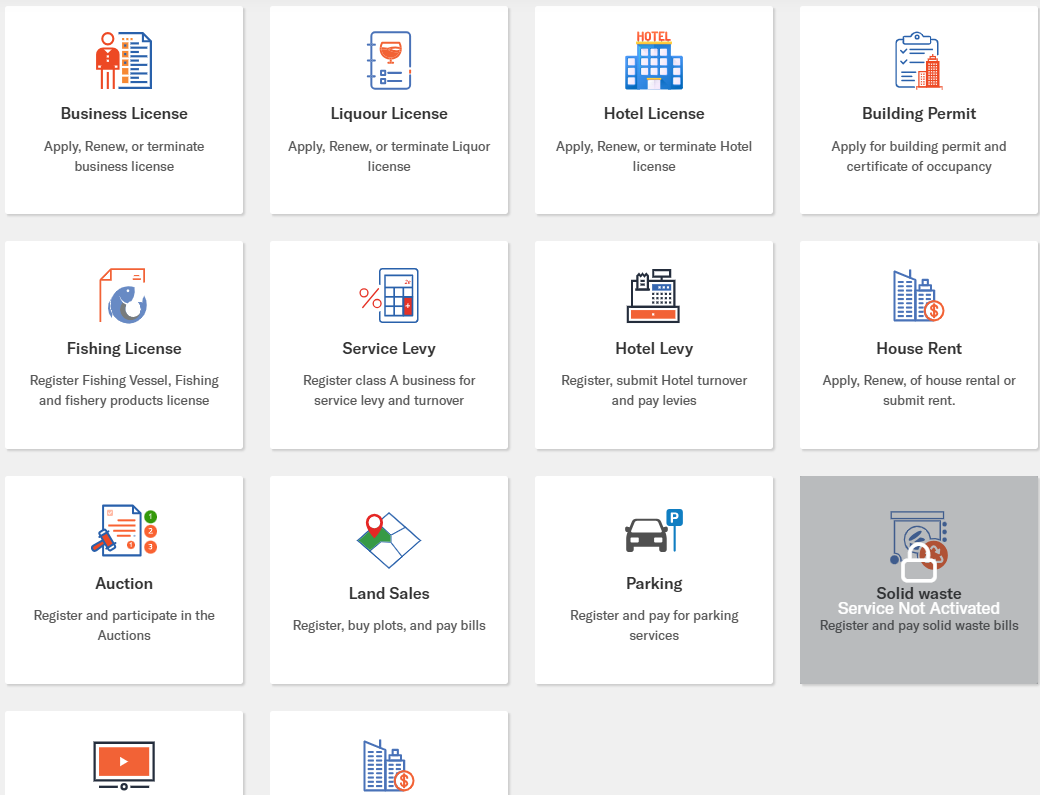
Task: Select the House Rent title
Action: [919, 348]
